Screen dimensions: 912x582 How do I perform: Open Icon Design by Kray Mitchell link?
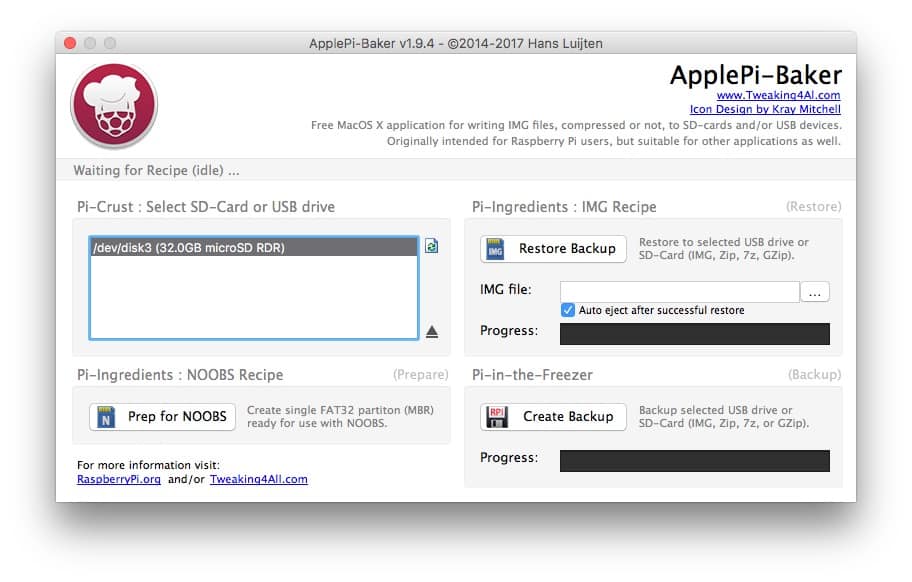click(x=765, y=109)
